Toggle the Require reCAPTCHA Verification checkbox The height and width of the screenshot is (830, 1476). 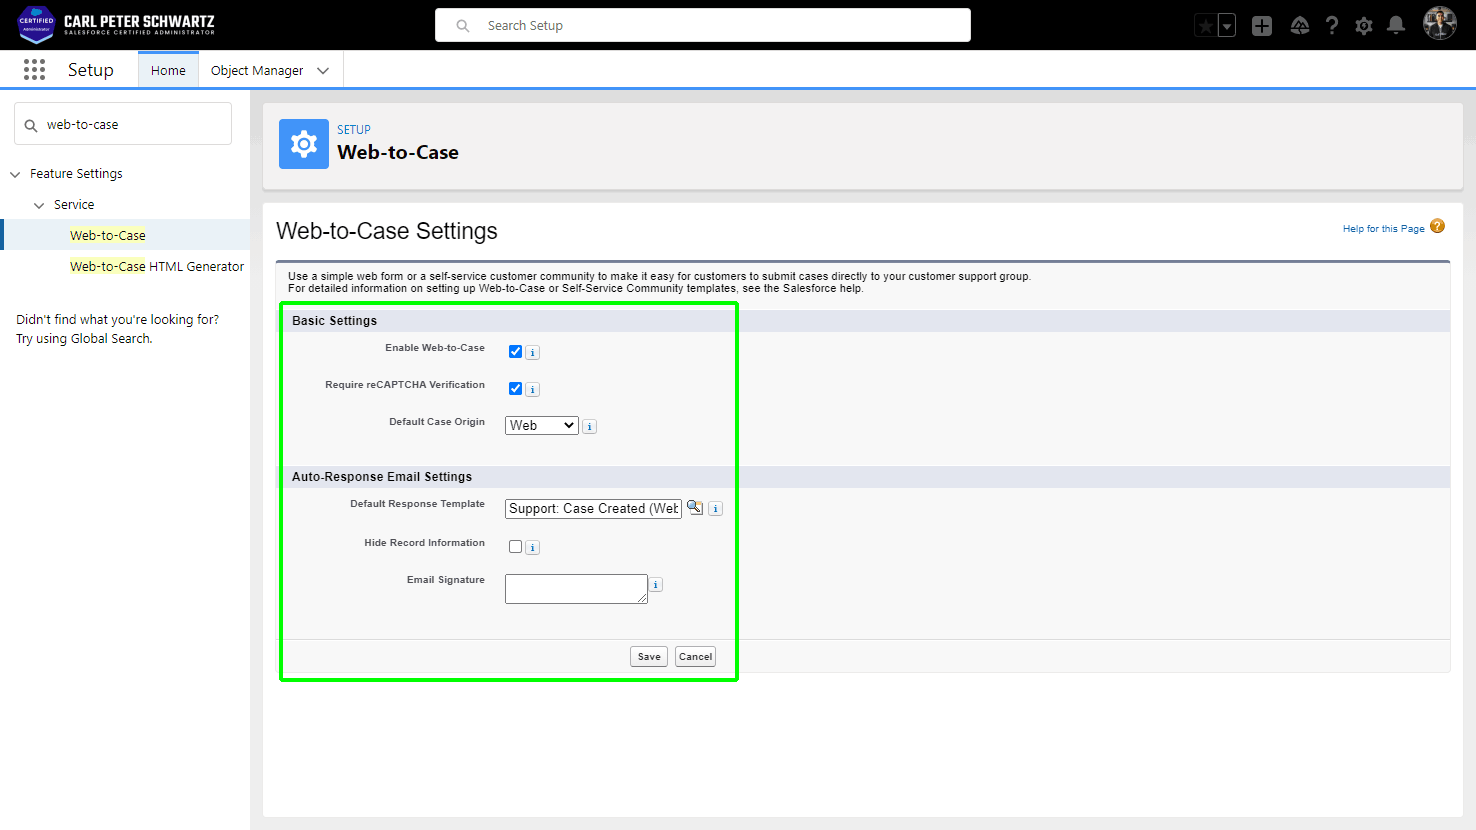[515, 388]
